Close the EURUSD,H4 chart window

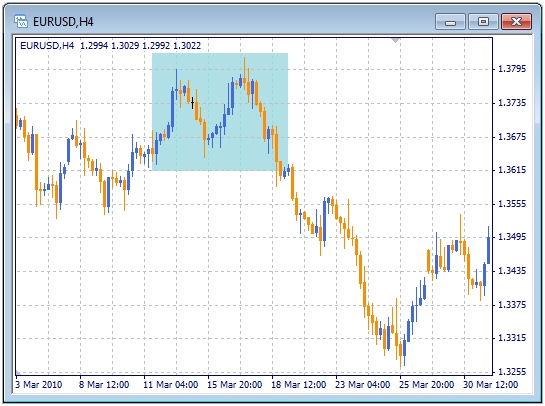(516, 22)
